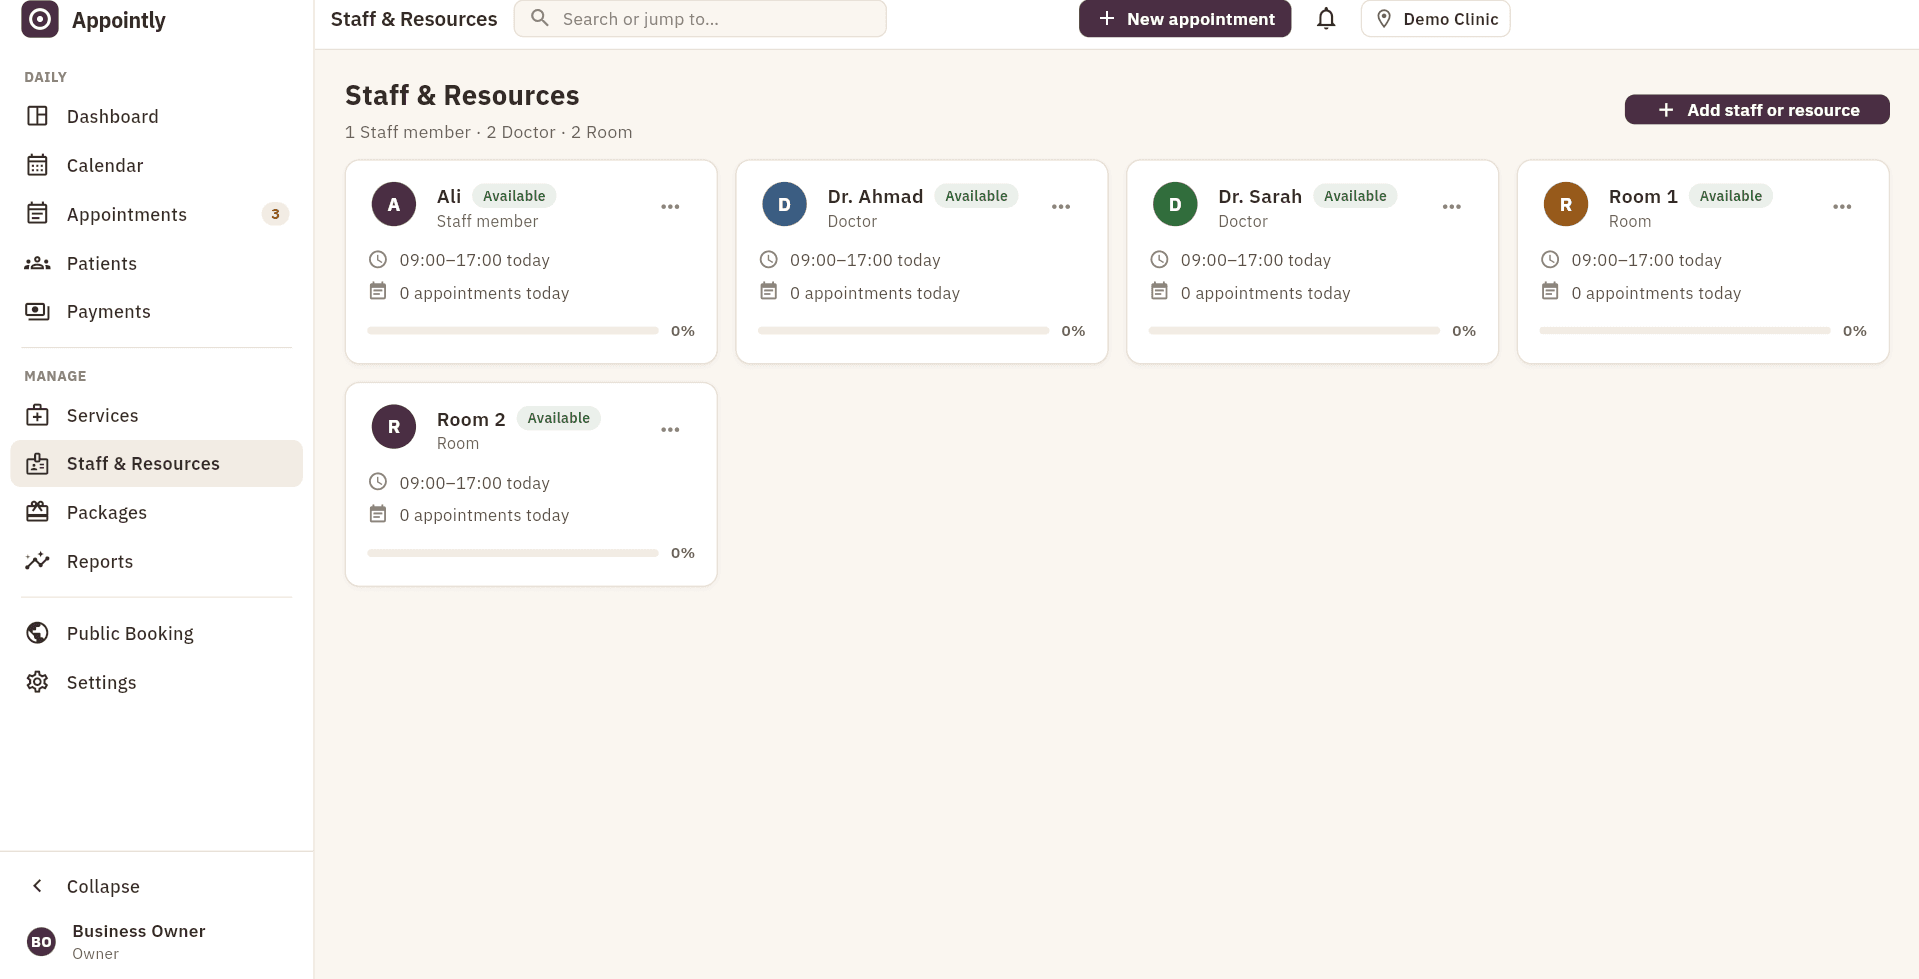Click Room 2 avatar icon
The image size is (1919, 979).
tap(394, 427)
